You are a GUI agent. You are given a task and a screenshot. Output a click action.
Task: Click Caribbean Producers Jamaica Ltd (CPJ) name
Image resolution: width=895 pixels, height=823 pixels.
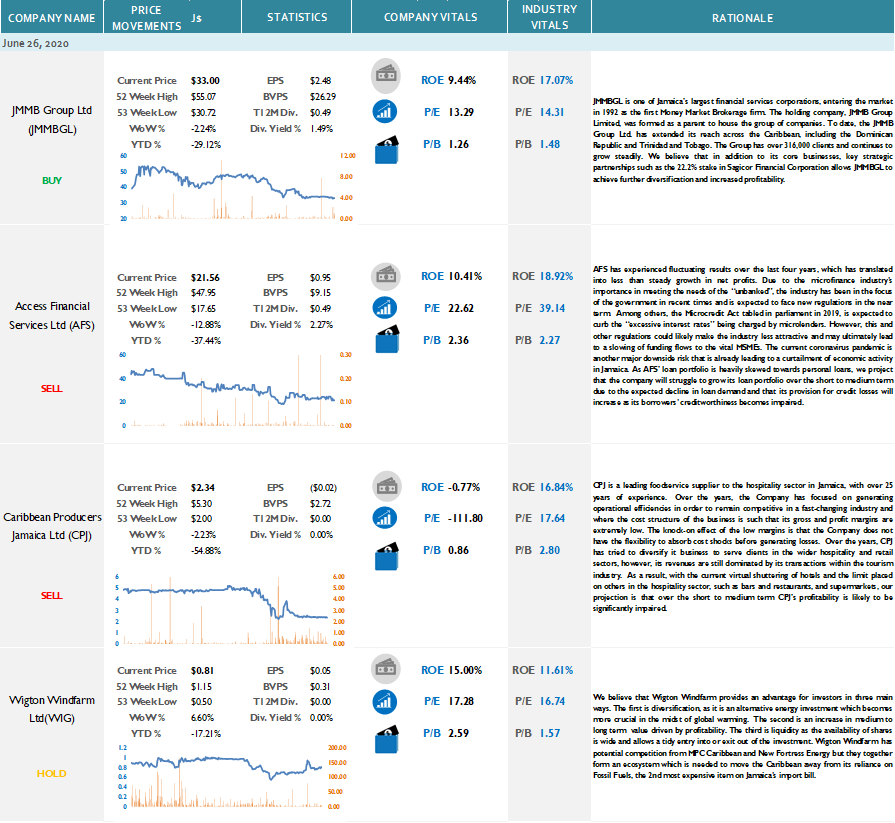52,526
